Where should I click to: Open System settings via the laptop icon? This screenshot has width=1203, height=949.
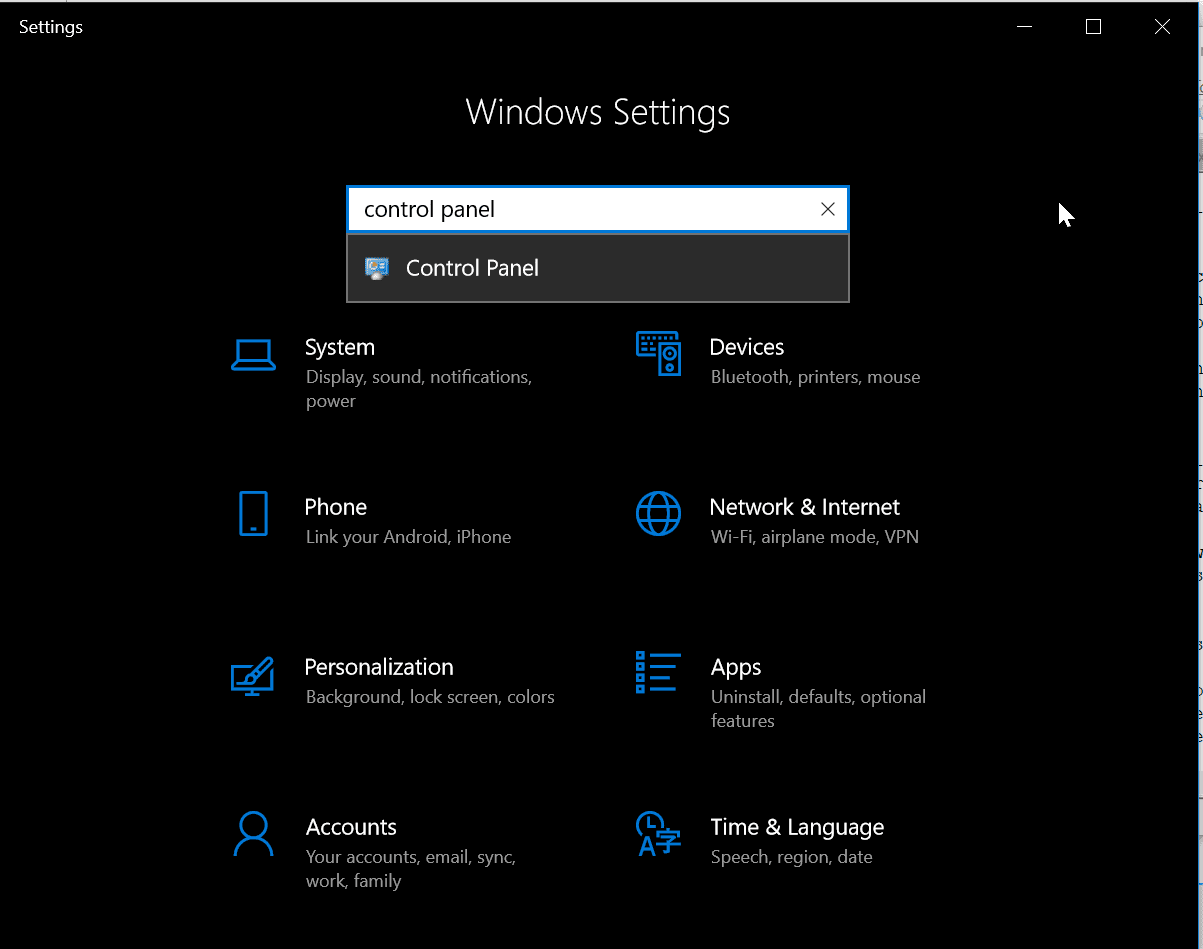pyautogui.click(x=253, y=354)
